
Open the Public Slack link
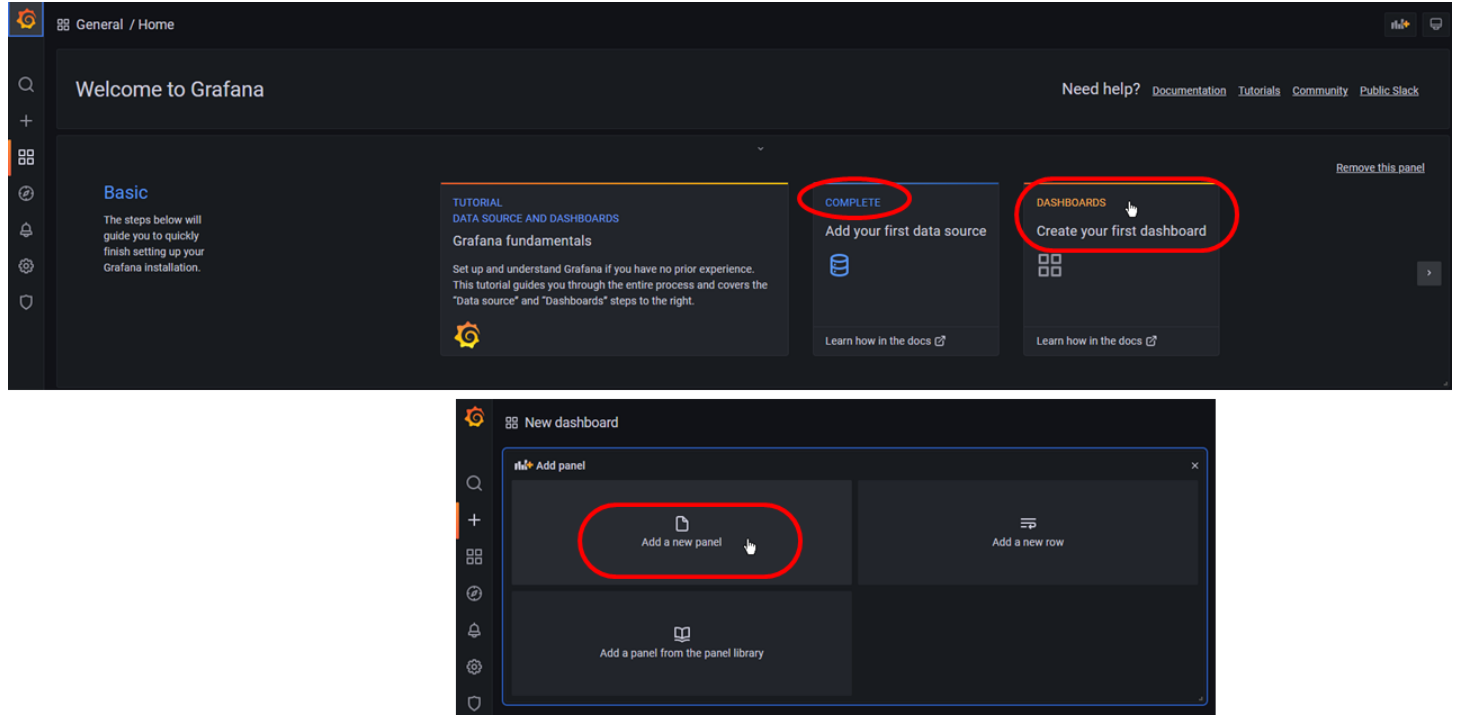tap(1388, 91)
